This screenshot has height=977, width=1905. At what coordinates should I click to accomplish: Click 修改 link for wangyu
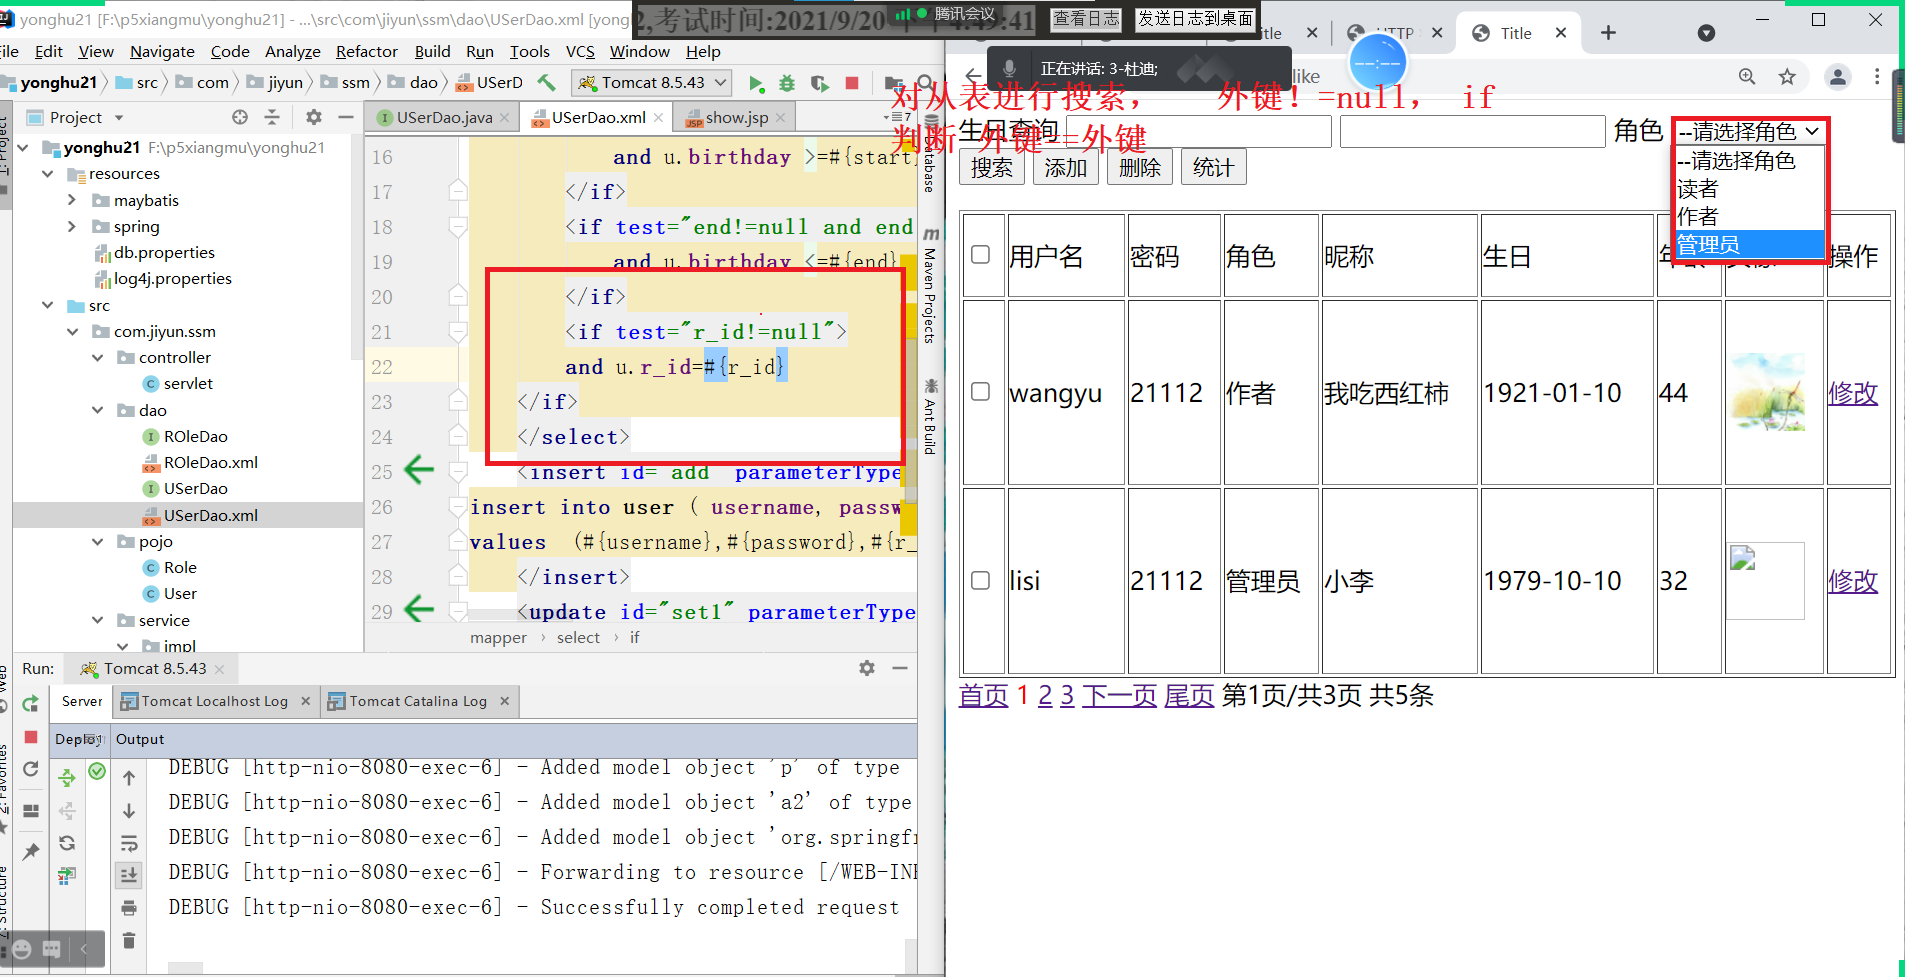tap(1852, 393)
